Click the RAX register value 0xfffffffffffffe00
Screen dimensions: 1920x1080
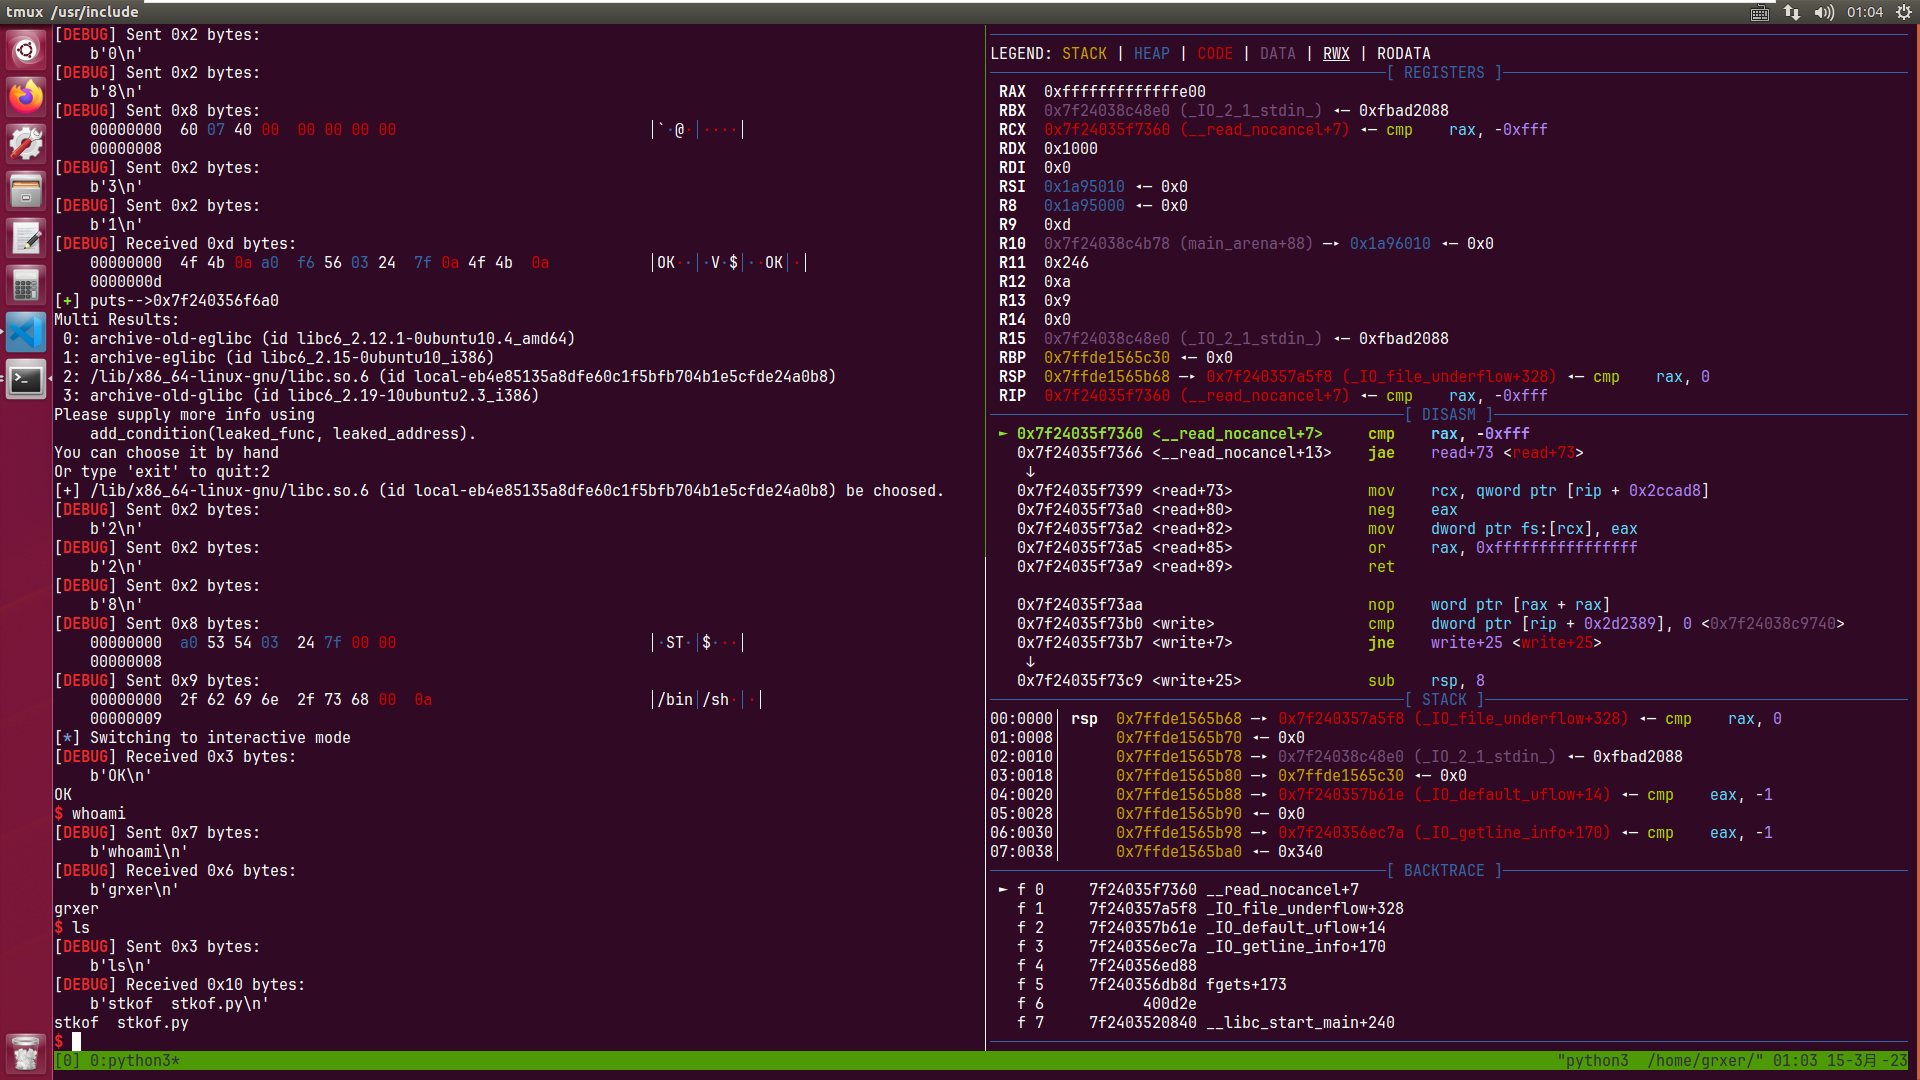(x=1124, y=92)
